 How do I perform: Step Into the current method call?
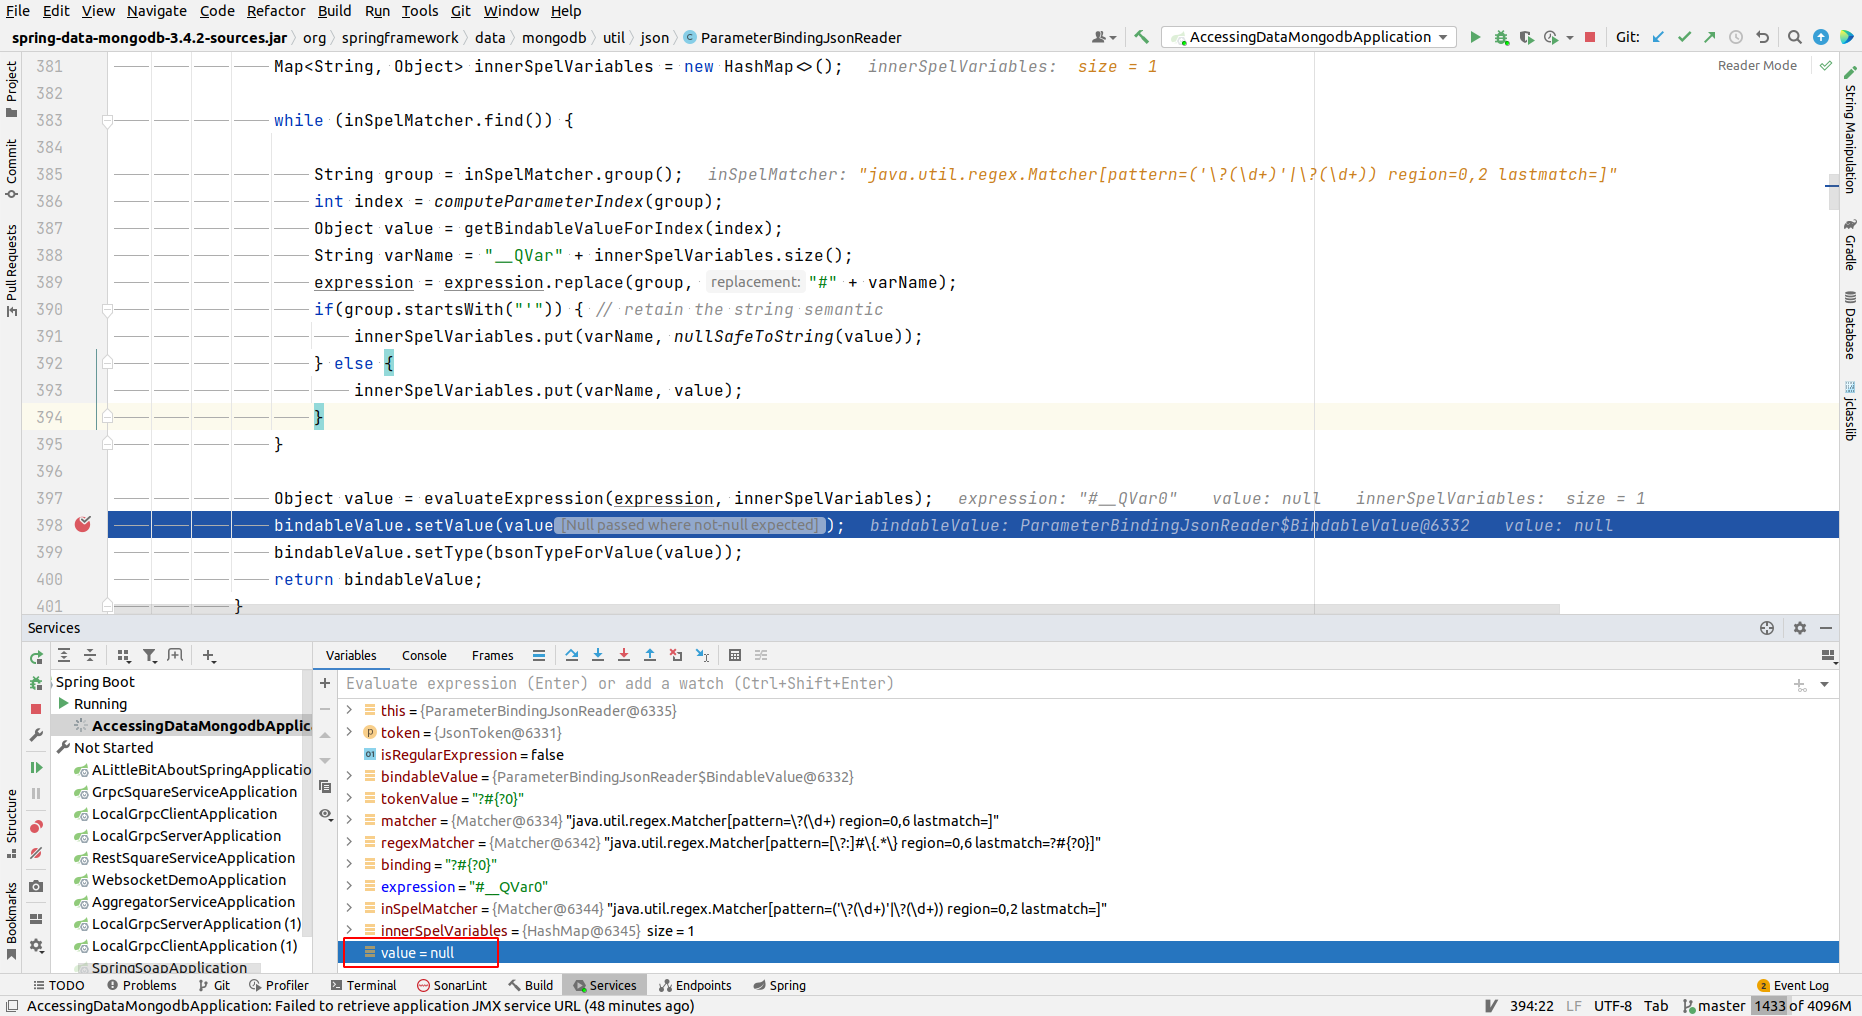(598, 655)
